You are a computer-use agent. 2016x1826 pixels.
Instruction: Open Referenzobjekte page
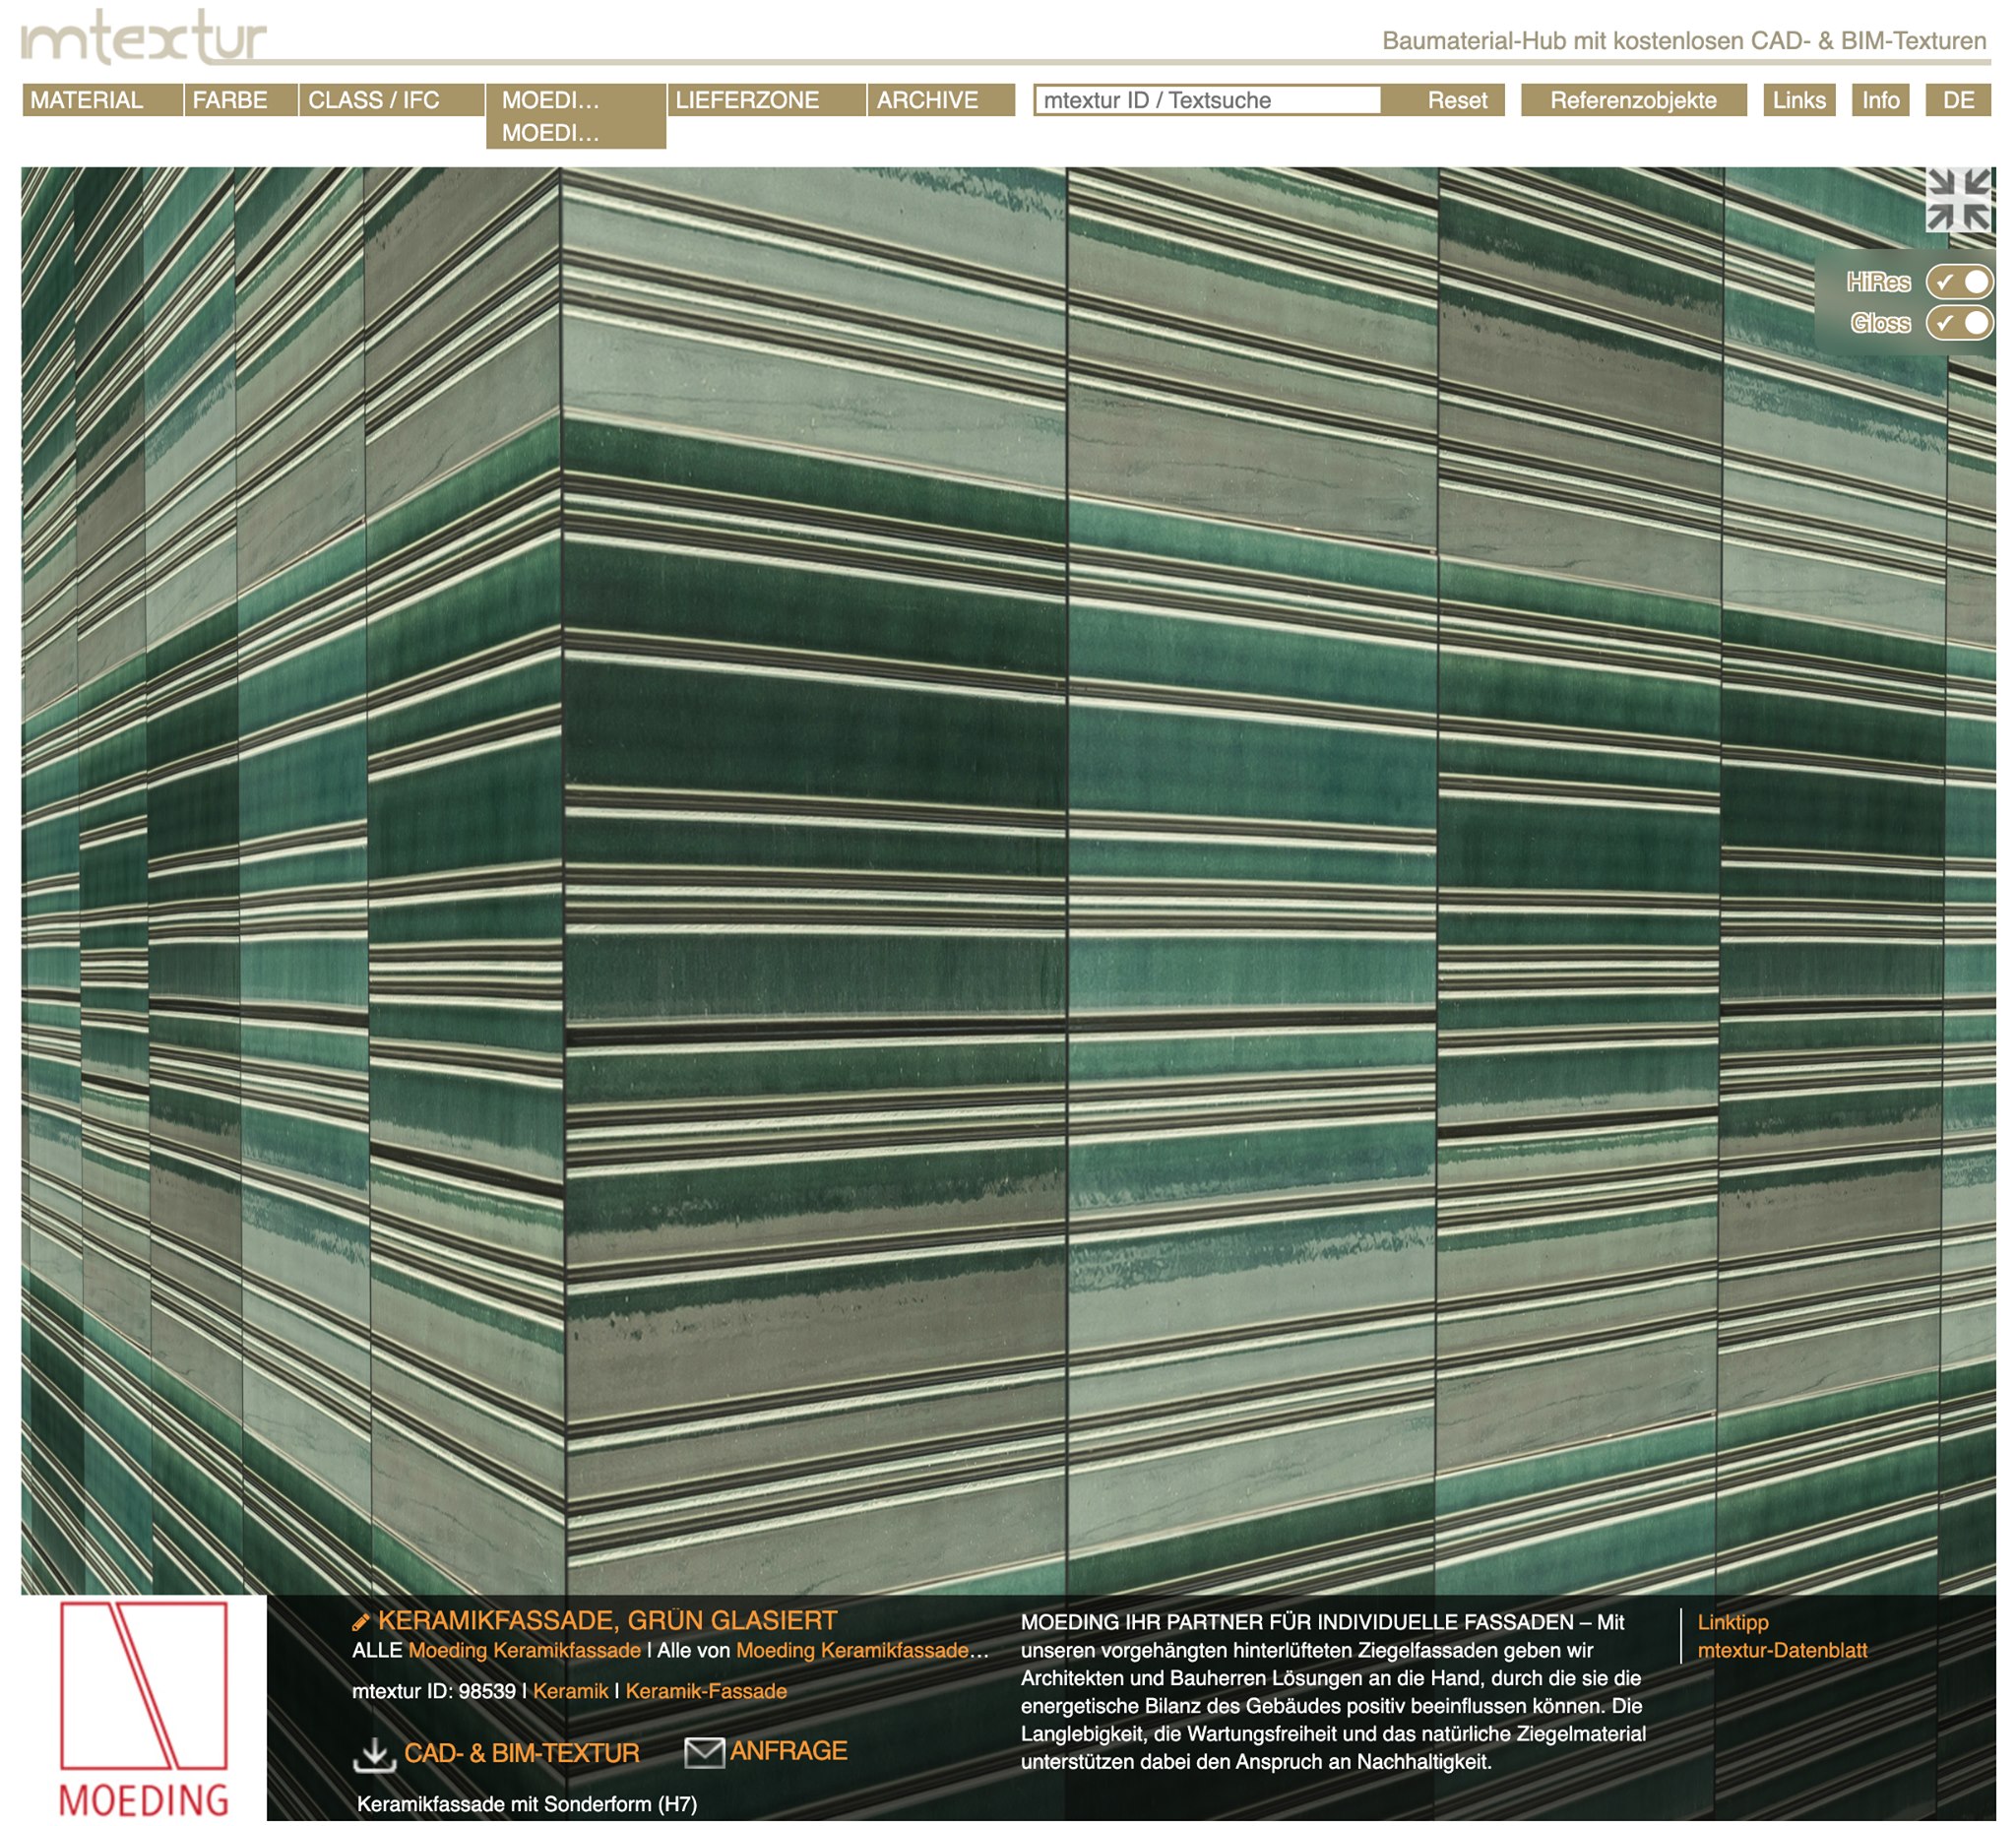[1633, 100]
